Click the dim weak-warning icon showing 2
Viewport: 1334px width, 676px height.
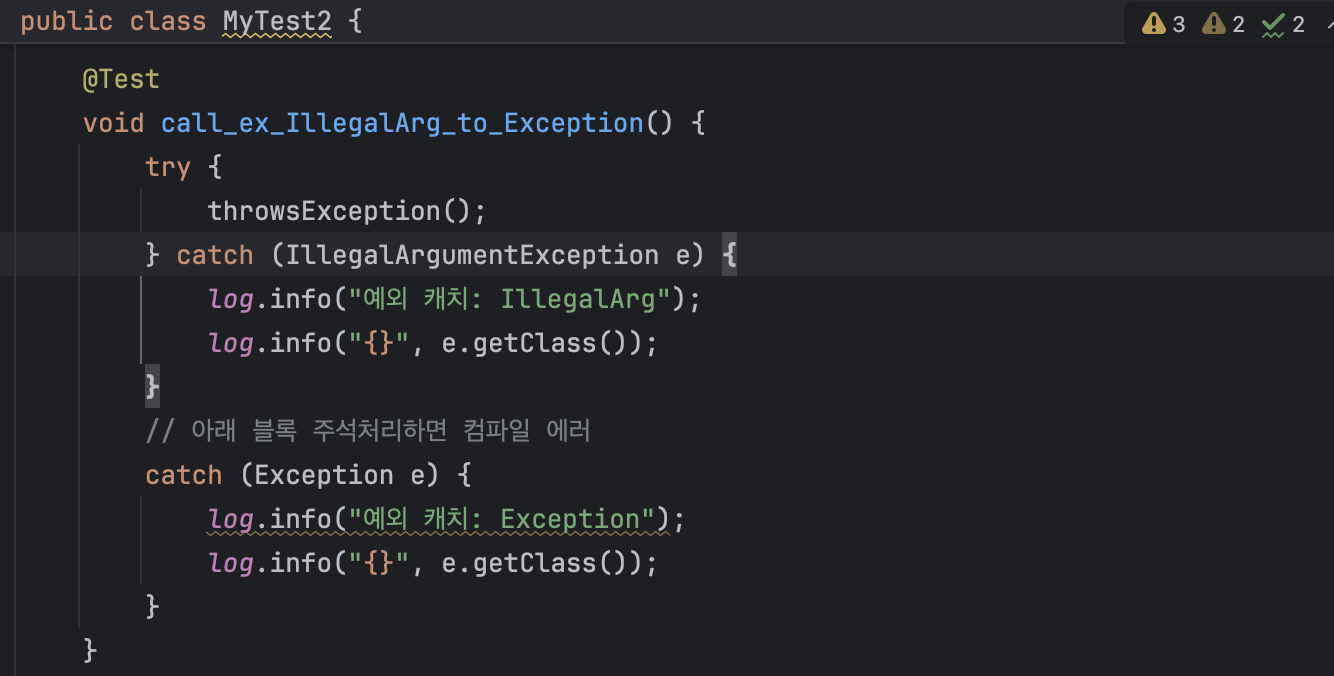1214,24
